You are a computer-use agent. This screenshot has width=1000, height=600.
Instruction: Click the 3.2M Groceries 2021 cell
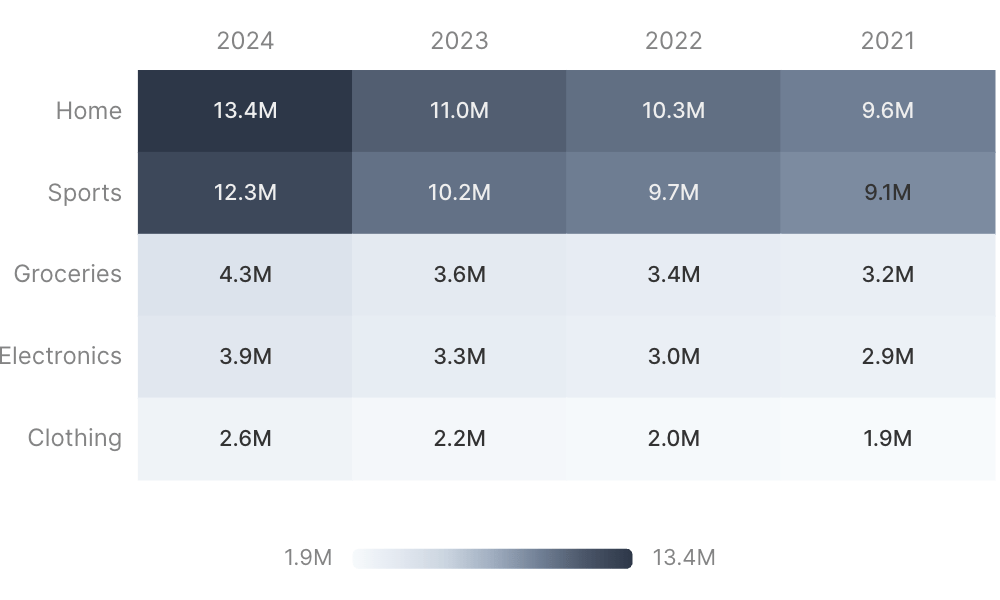click(x=888, y=275)
